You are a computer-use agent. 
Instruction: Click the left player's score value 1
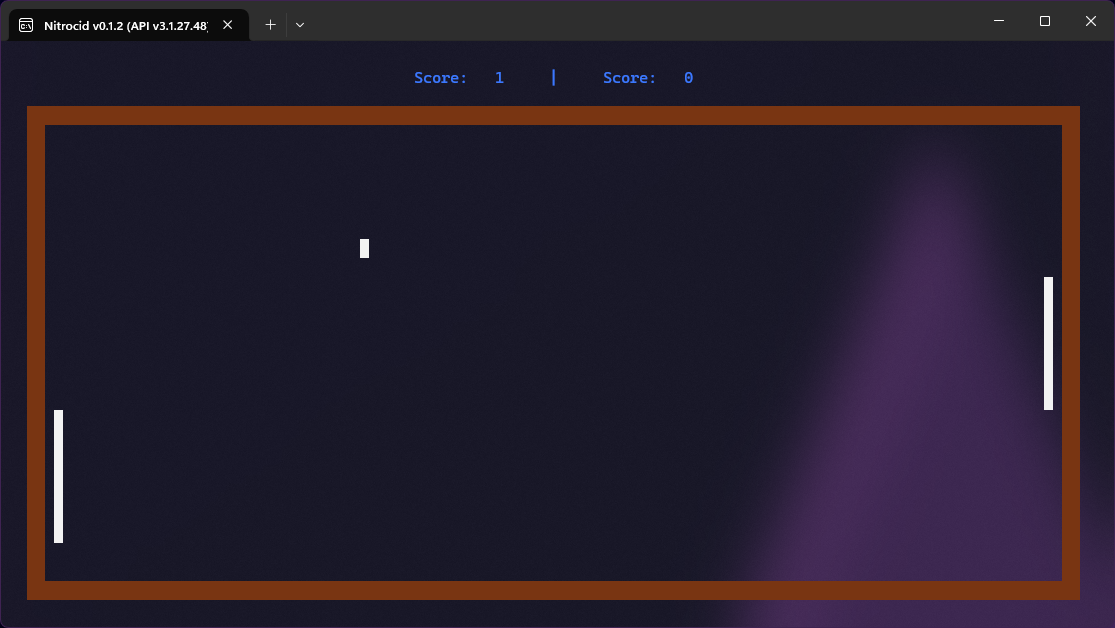coord(499,78)
